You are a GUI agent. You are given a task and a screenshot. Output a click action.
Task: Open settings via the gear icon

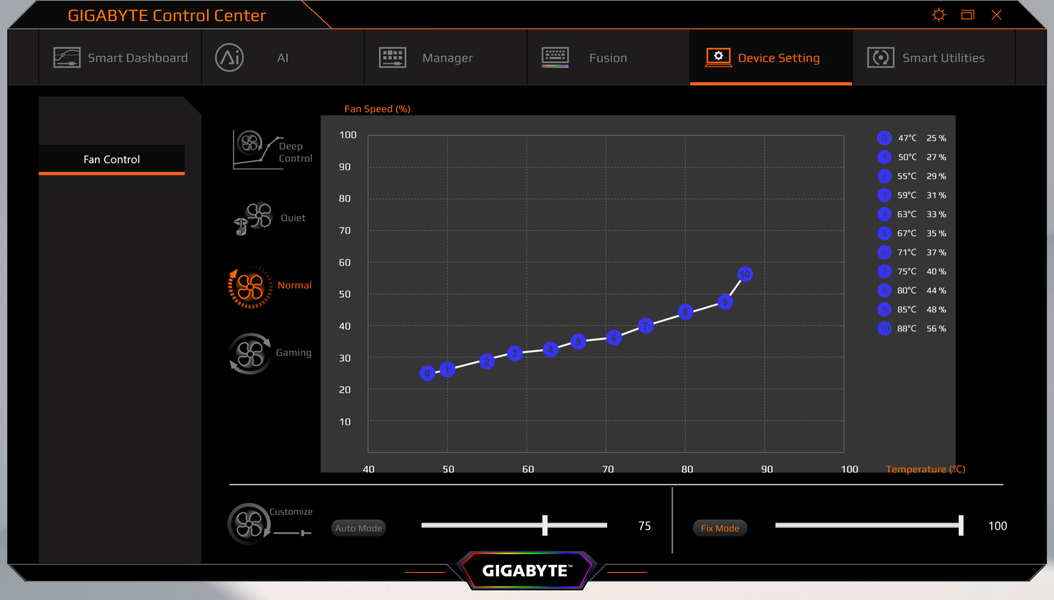[x=938, y=15]
